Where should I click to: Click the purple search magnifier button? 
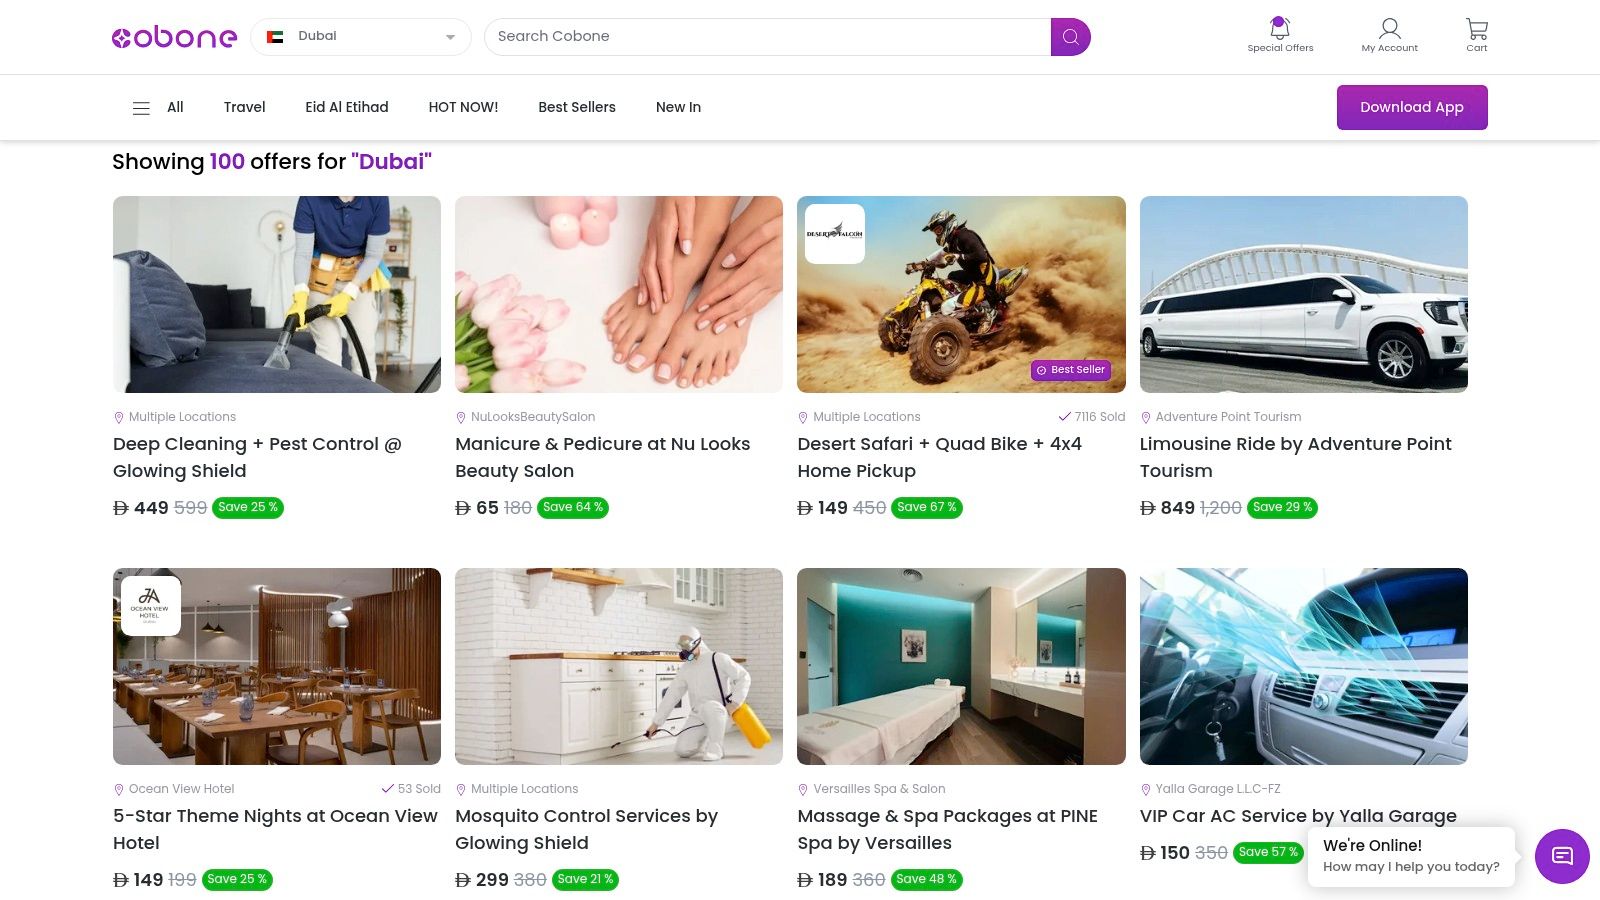click(x=1070, y=37)
